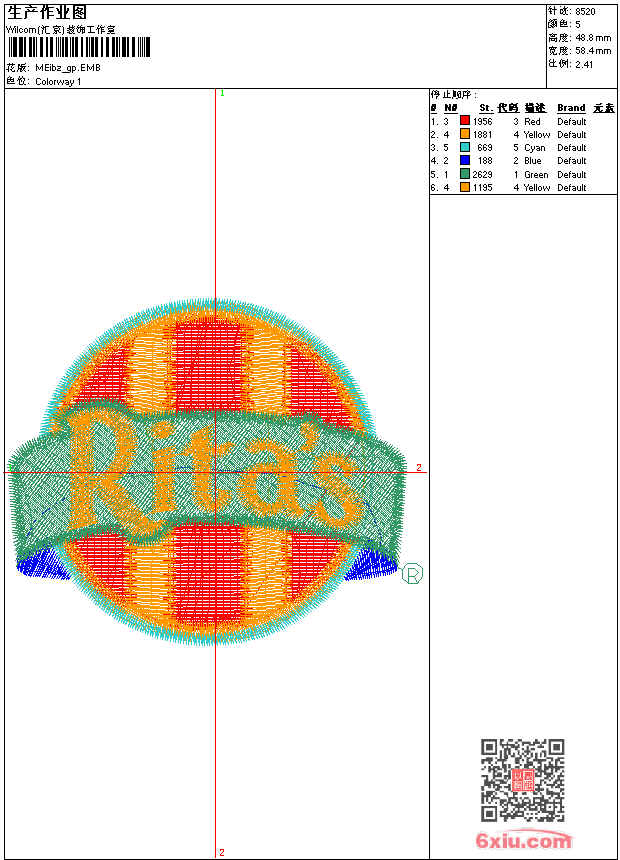This screenshot has width=620, height=860.
Task: Click the stitch count 1956
Action: click(483, 122)
